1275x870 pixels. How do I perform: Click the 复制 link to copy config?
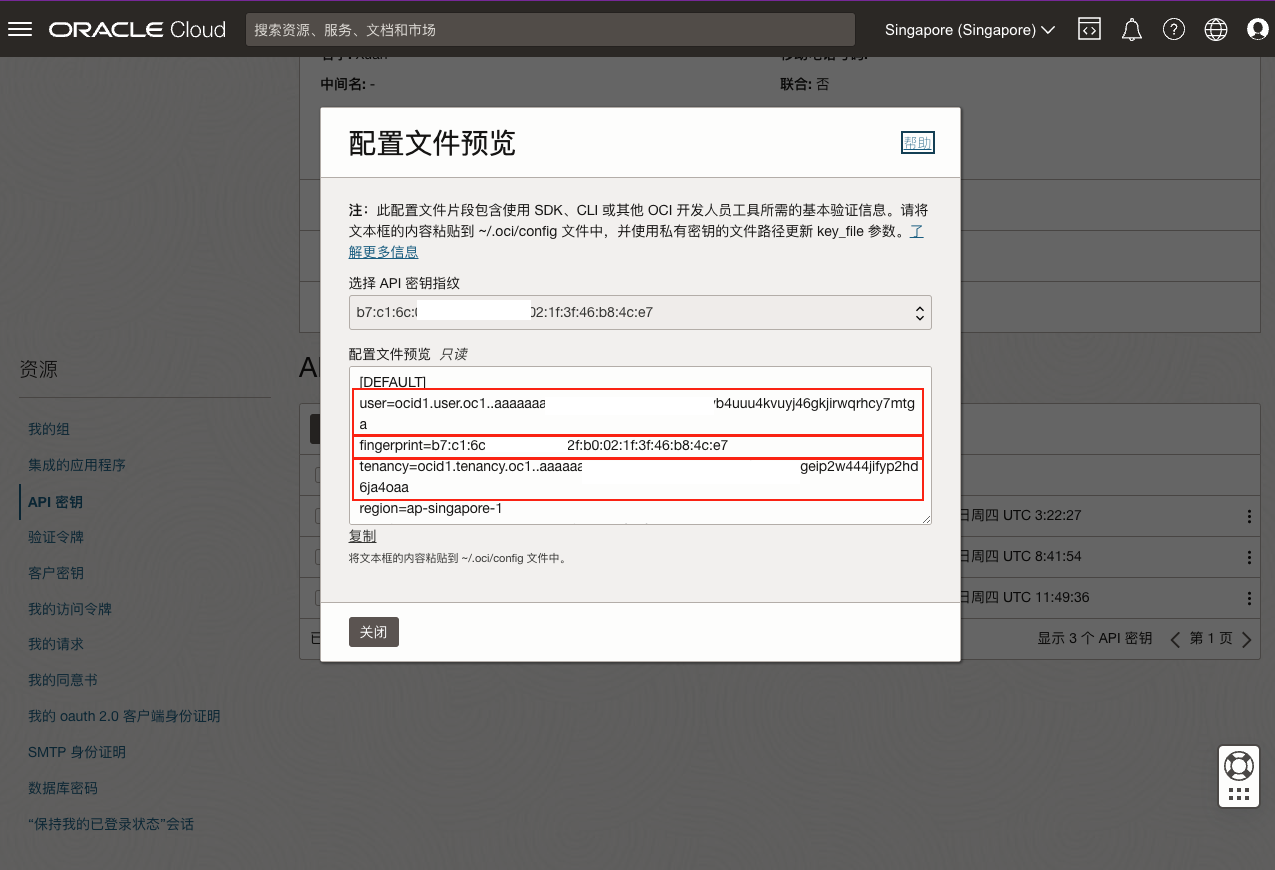pos(362,536)
